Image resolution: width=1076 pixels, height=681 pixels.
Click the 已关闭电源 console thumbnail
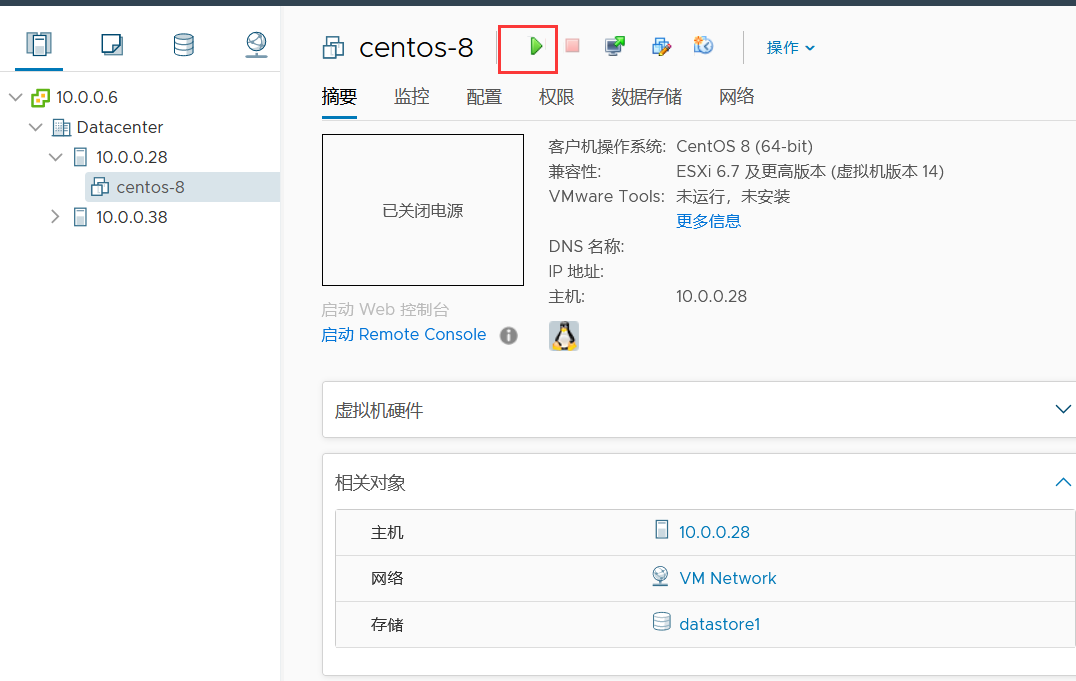[423, 210]
